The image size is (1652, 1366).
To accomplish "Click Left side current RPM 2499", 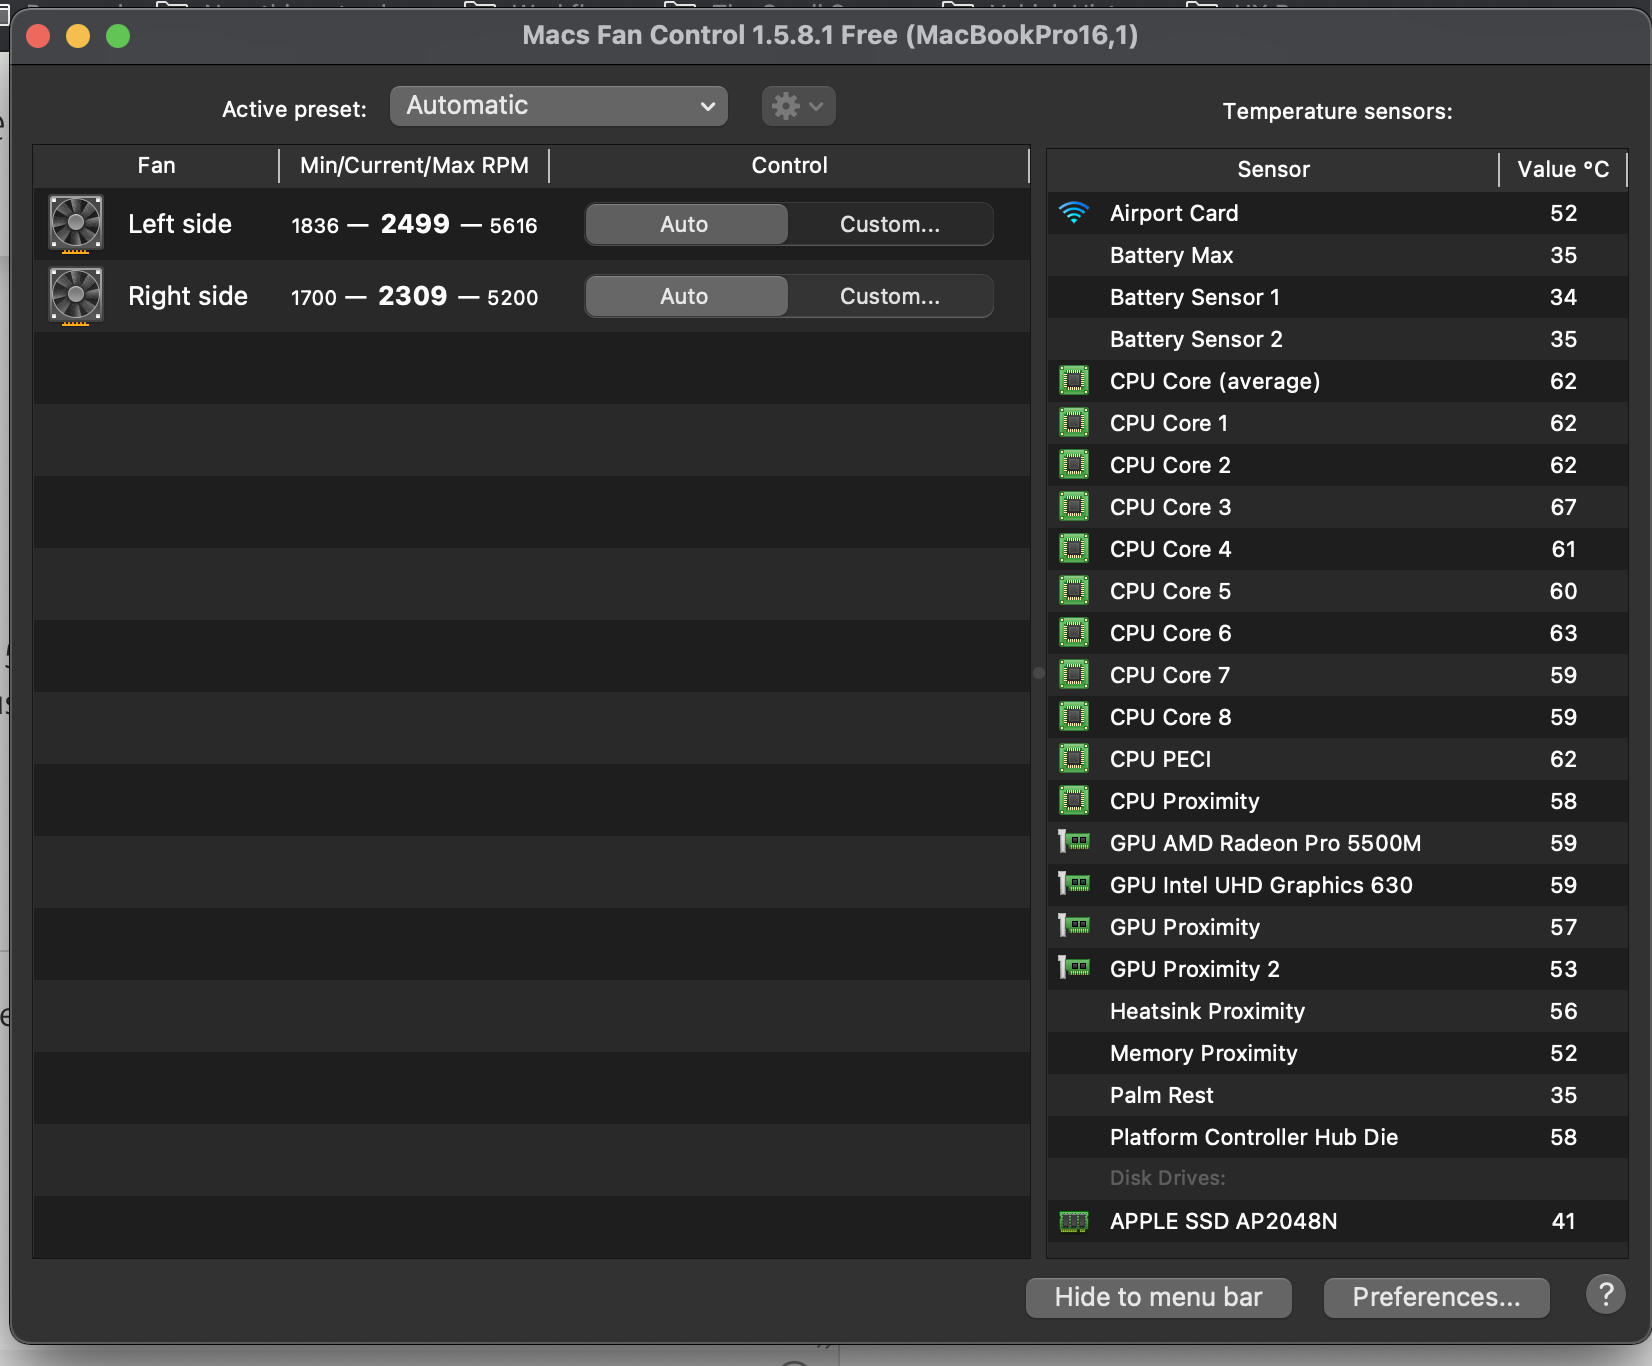I will [x=415, y=224].
